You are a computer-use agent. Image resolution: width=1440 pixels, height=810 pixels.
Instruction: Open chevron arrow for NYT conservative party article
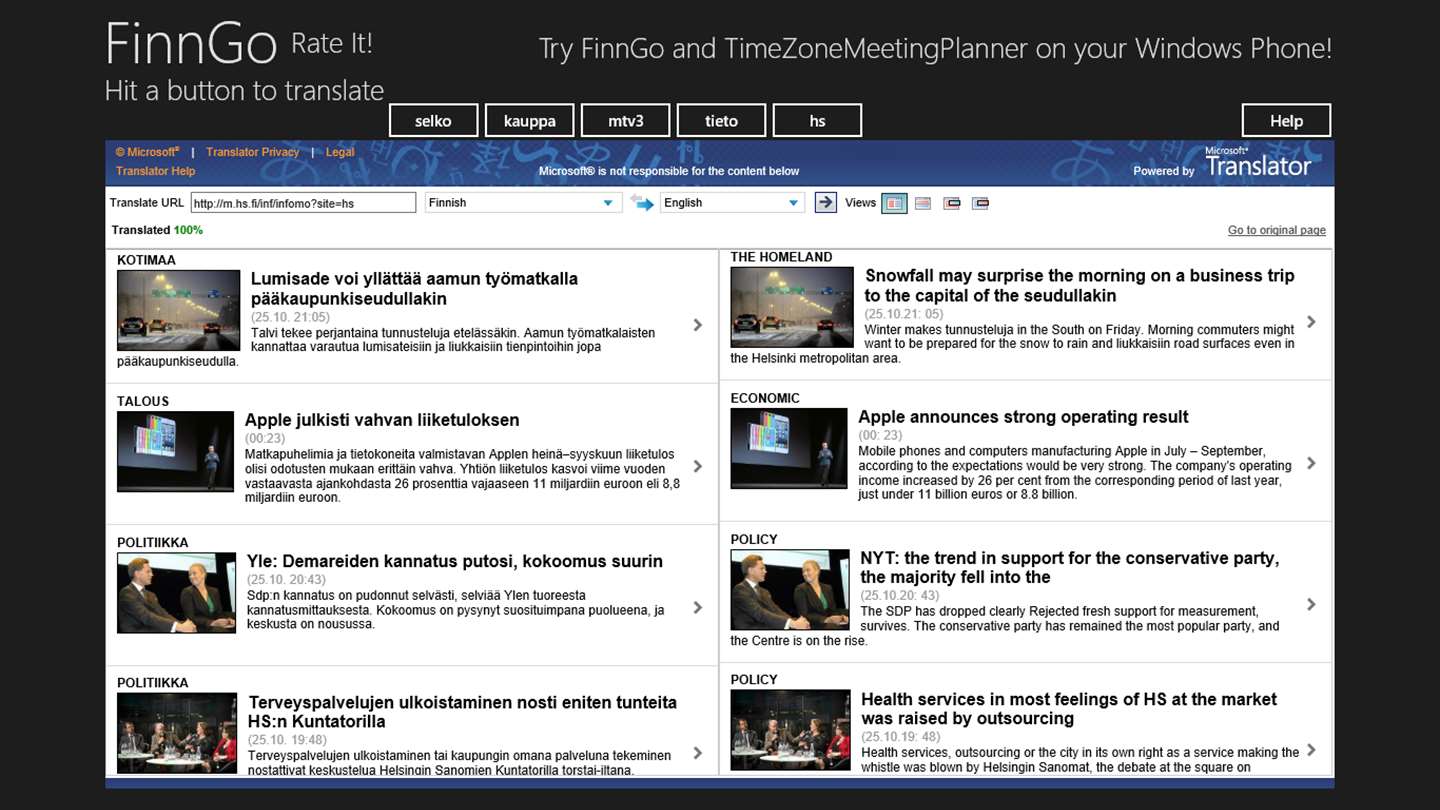1312,604
